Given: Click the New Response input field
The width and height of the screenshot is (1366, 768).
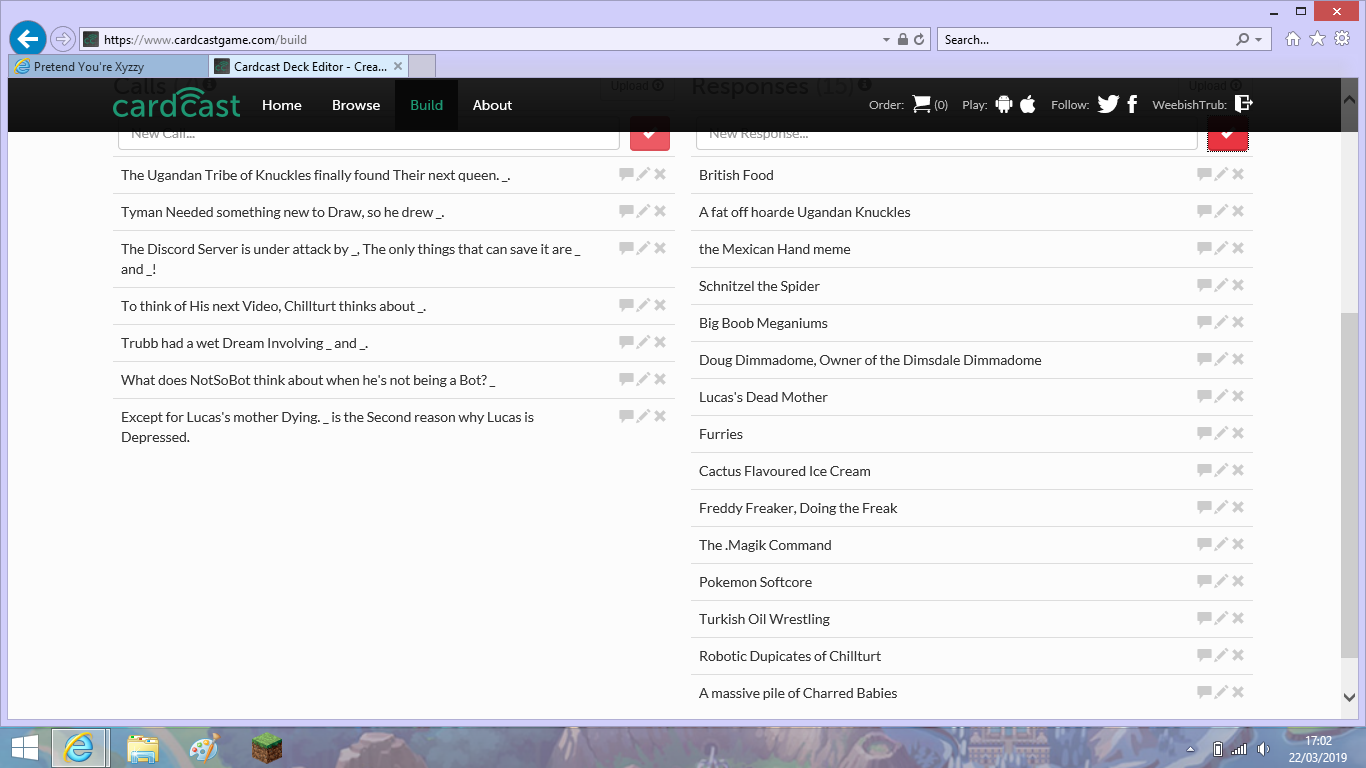Looking at the screenshot, I should 947,134.
